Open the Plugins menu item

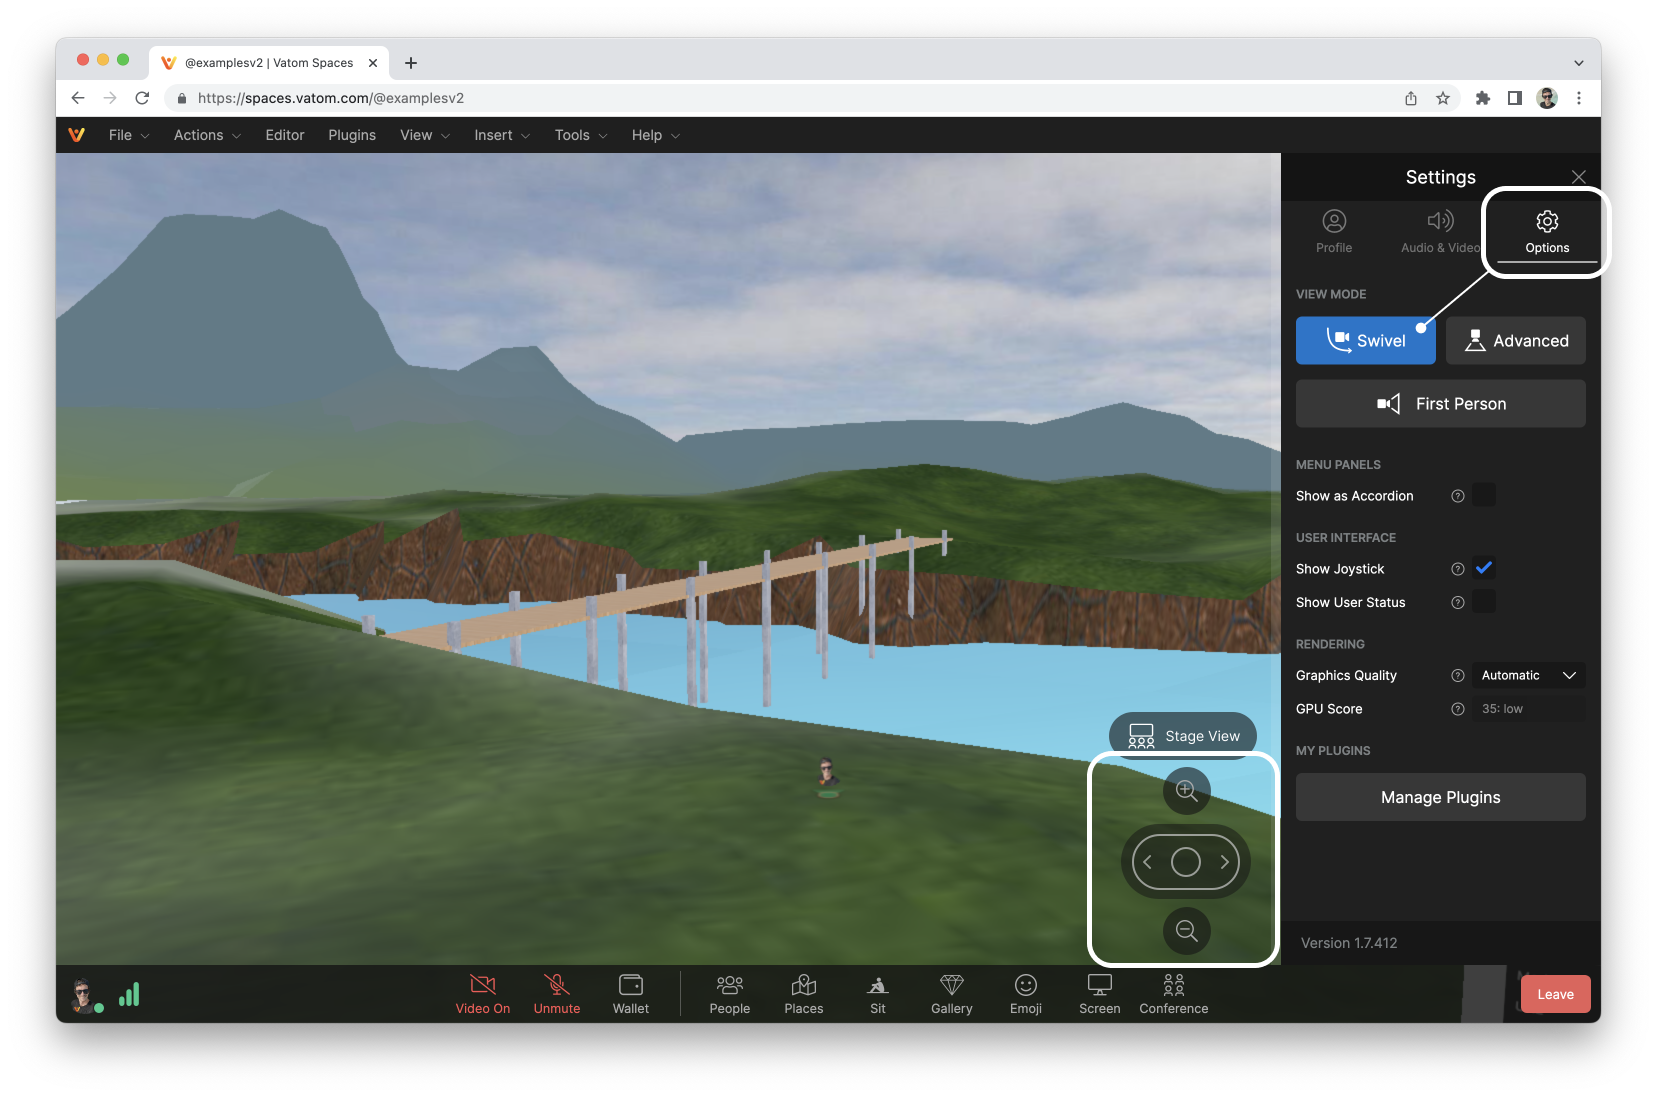point(352,135)
